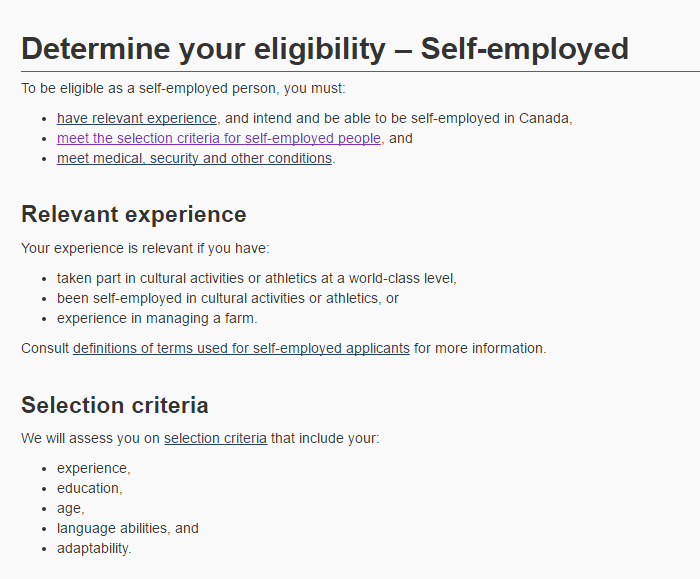Click the 'education,' list item
700x579 pixels.
click(90, 488)
